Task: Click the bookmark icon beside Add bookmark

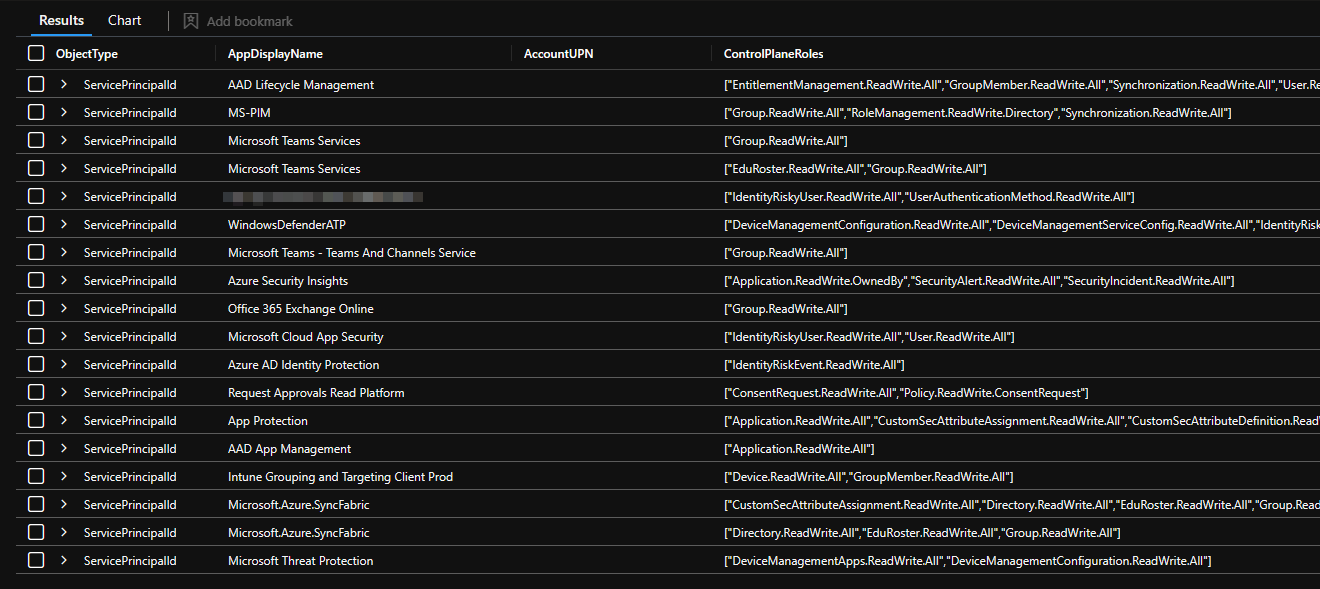Action: pyautogui.click(x=191, y=21)
